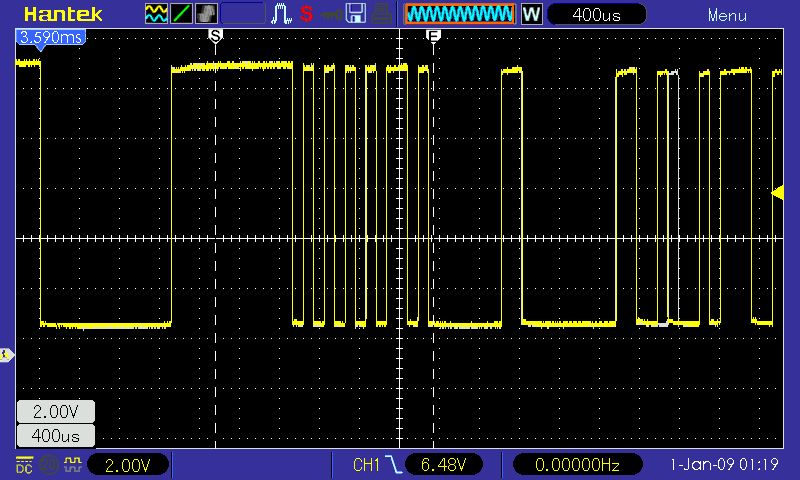Image resolution: width=800 pixels, height=480 pixels.
Task: Click the falling edge trigger slope icon
Action: click(x=393, y=465)
